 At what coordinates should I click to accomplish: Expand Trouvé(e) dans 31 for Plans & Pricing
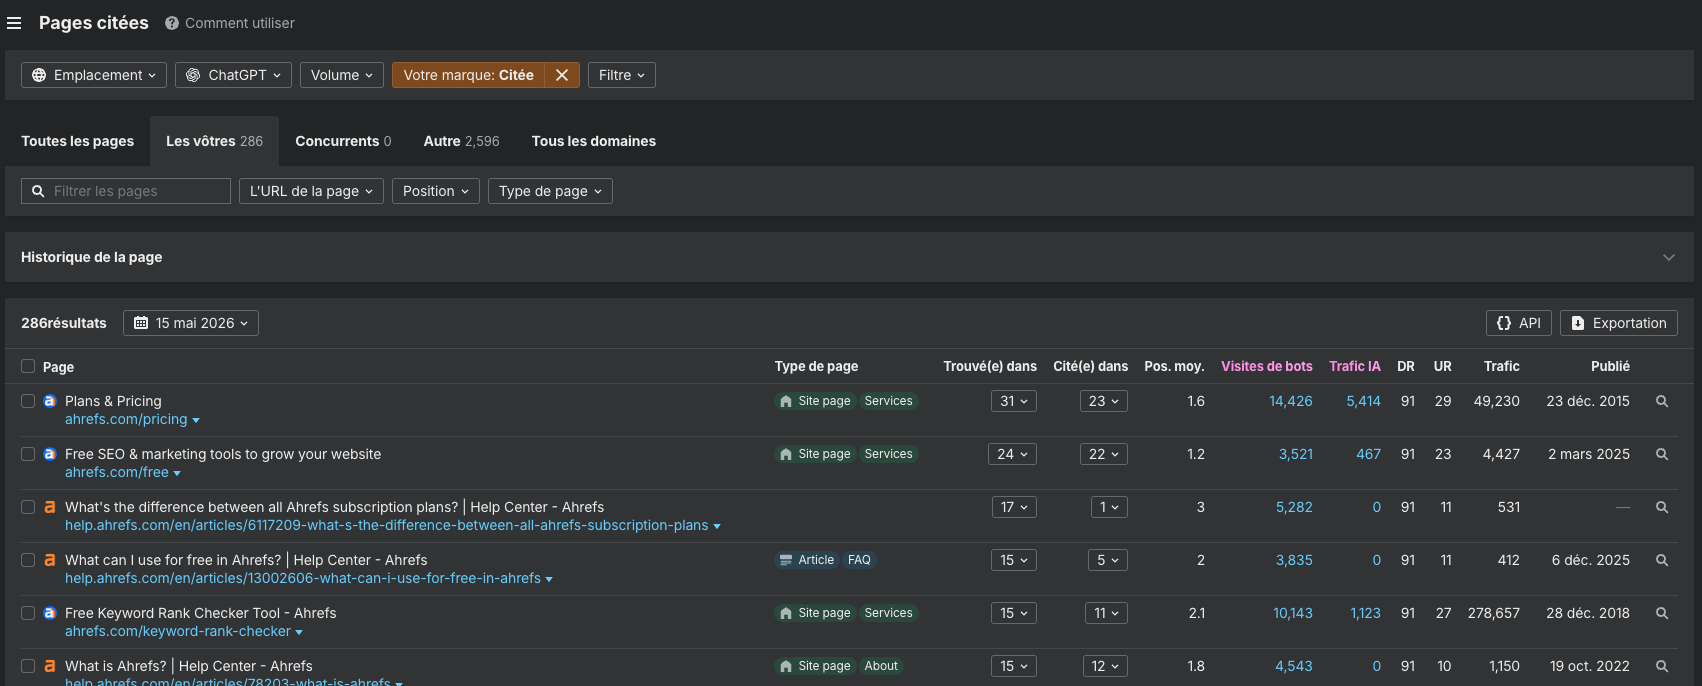point(1014,401)
